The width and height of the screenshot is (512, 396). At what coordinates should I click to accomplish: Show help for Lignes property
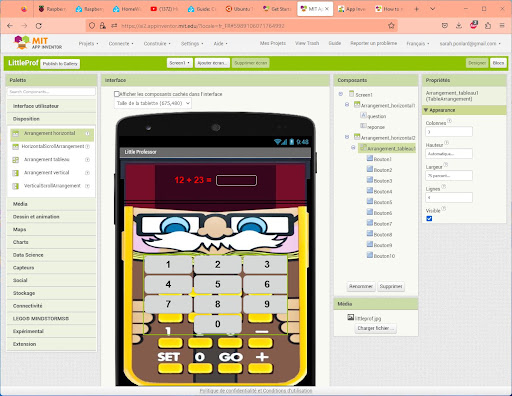444,187
